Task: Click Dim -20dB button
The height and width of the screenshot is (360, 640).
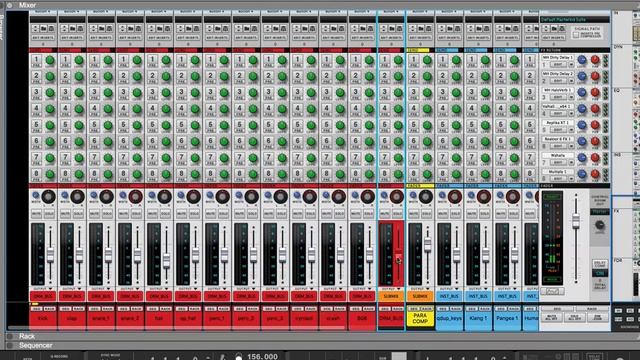Action: pyautogui.click(x=597, y=317)
